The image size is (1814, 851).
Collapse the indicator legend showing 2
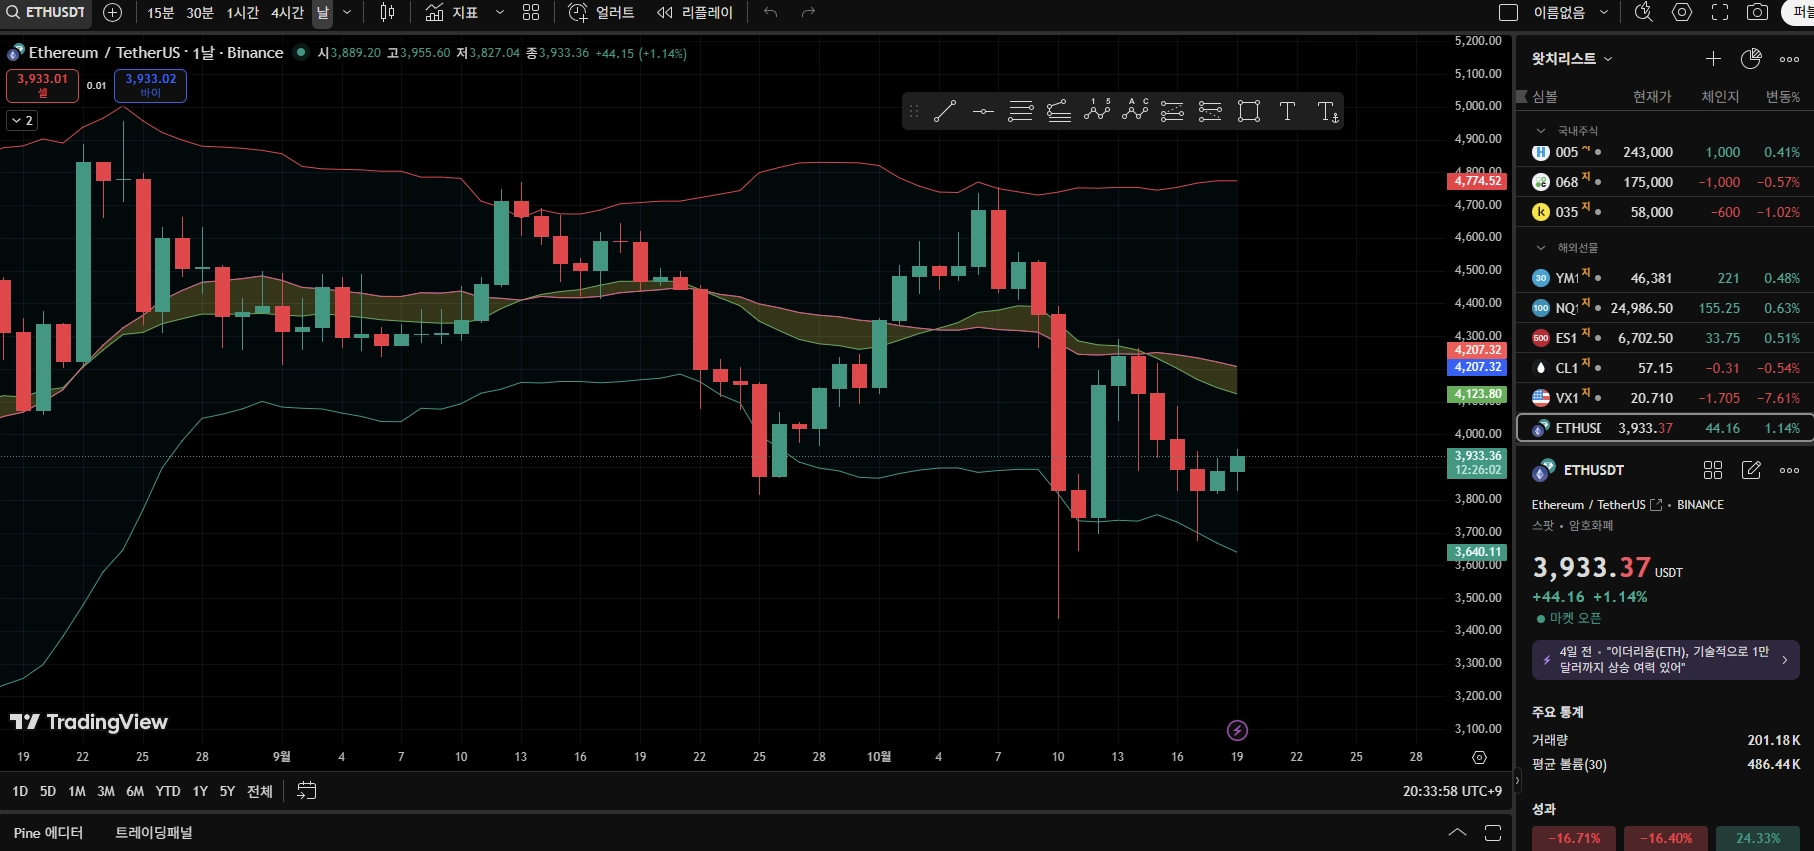22,120
